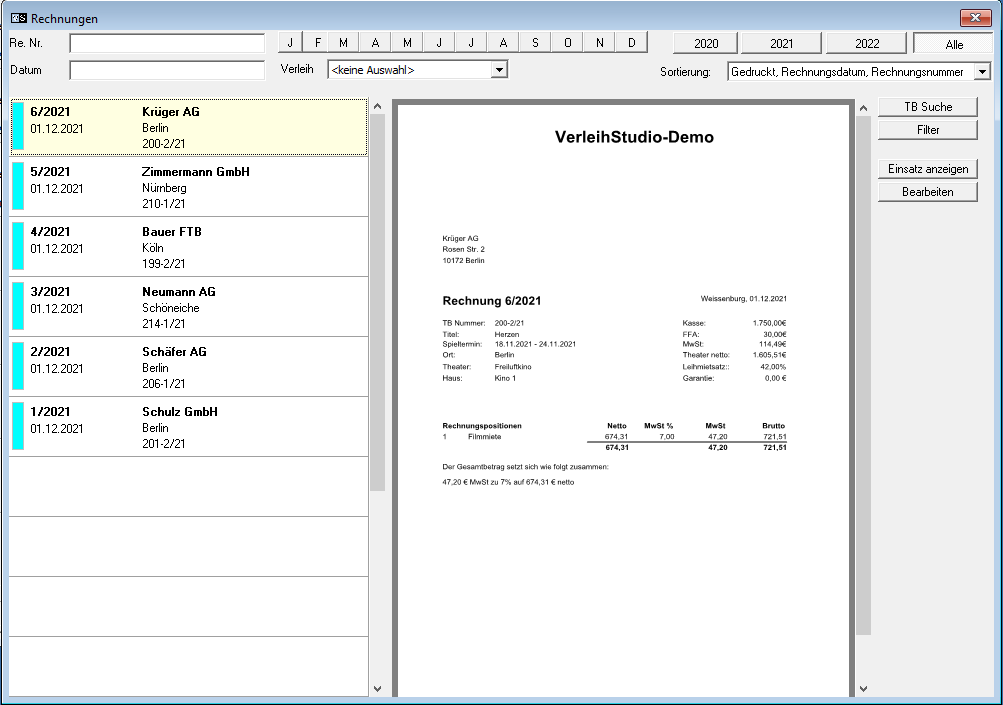Expand the Sortierung dropdown
The image size is (1003, 705).
[981, 72]
